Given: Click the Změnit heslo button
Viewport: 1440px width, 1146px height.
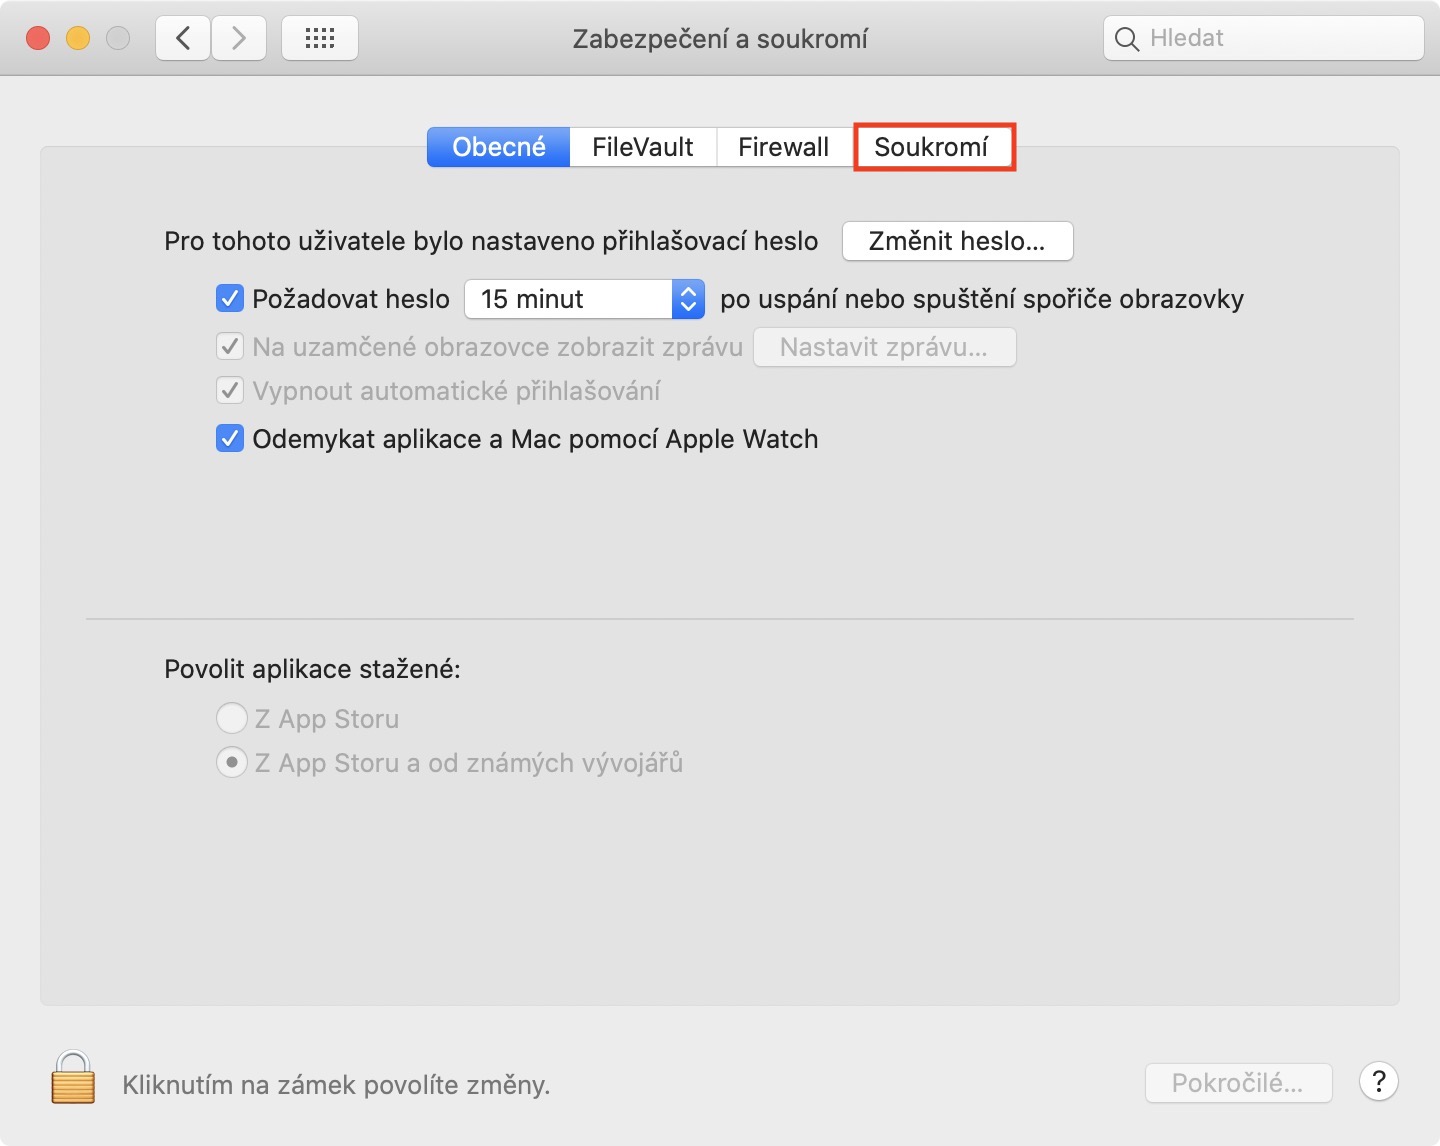Looking at the screenshot, I should (957, 241).
